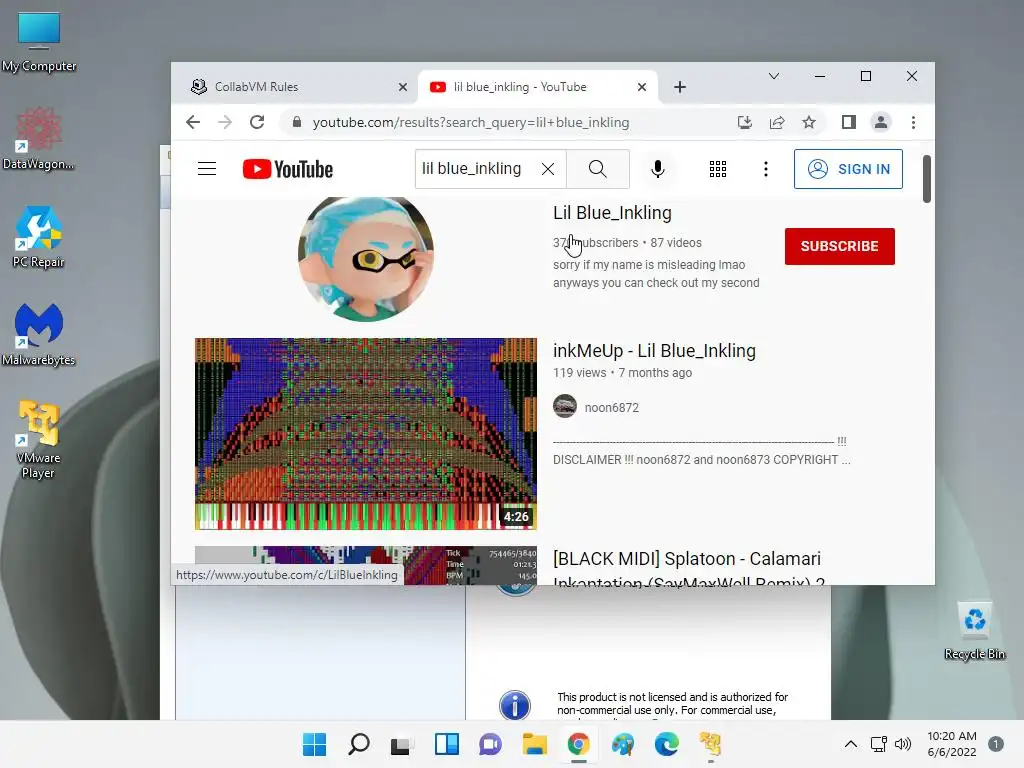Go back in Chrome

tap(193, 122)
